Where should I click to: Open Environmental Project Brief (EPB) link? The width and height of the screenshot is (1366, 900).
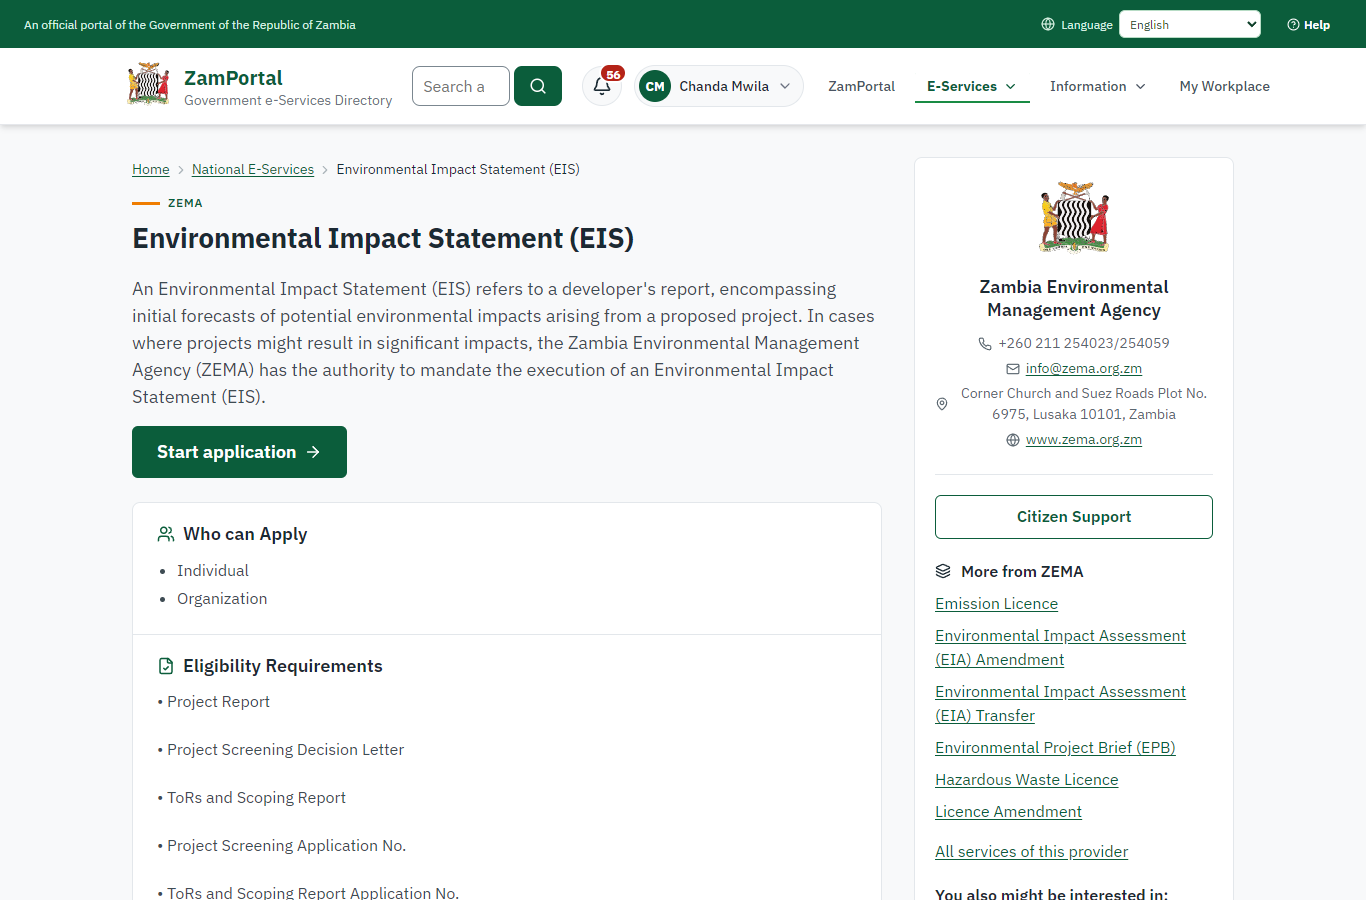[1055, 748]
